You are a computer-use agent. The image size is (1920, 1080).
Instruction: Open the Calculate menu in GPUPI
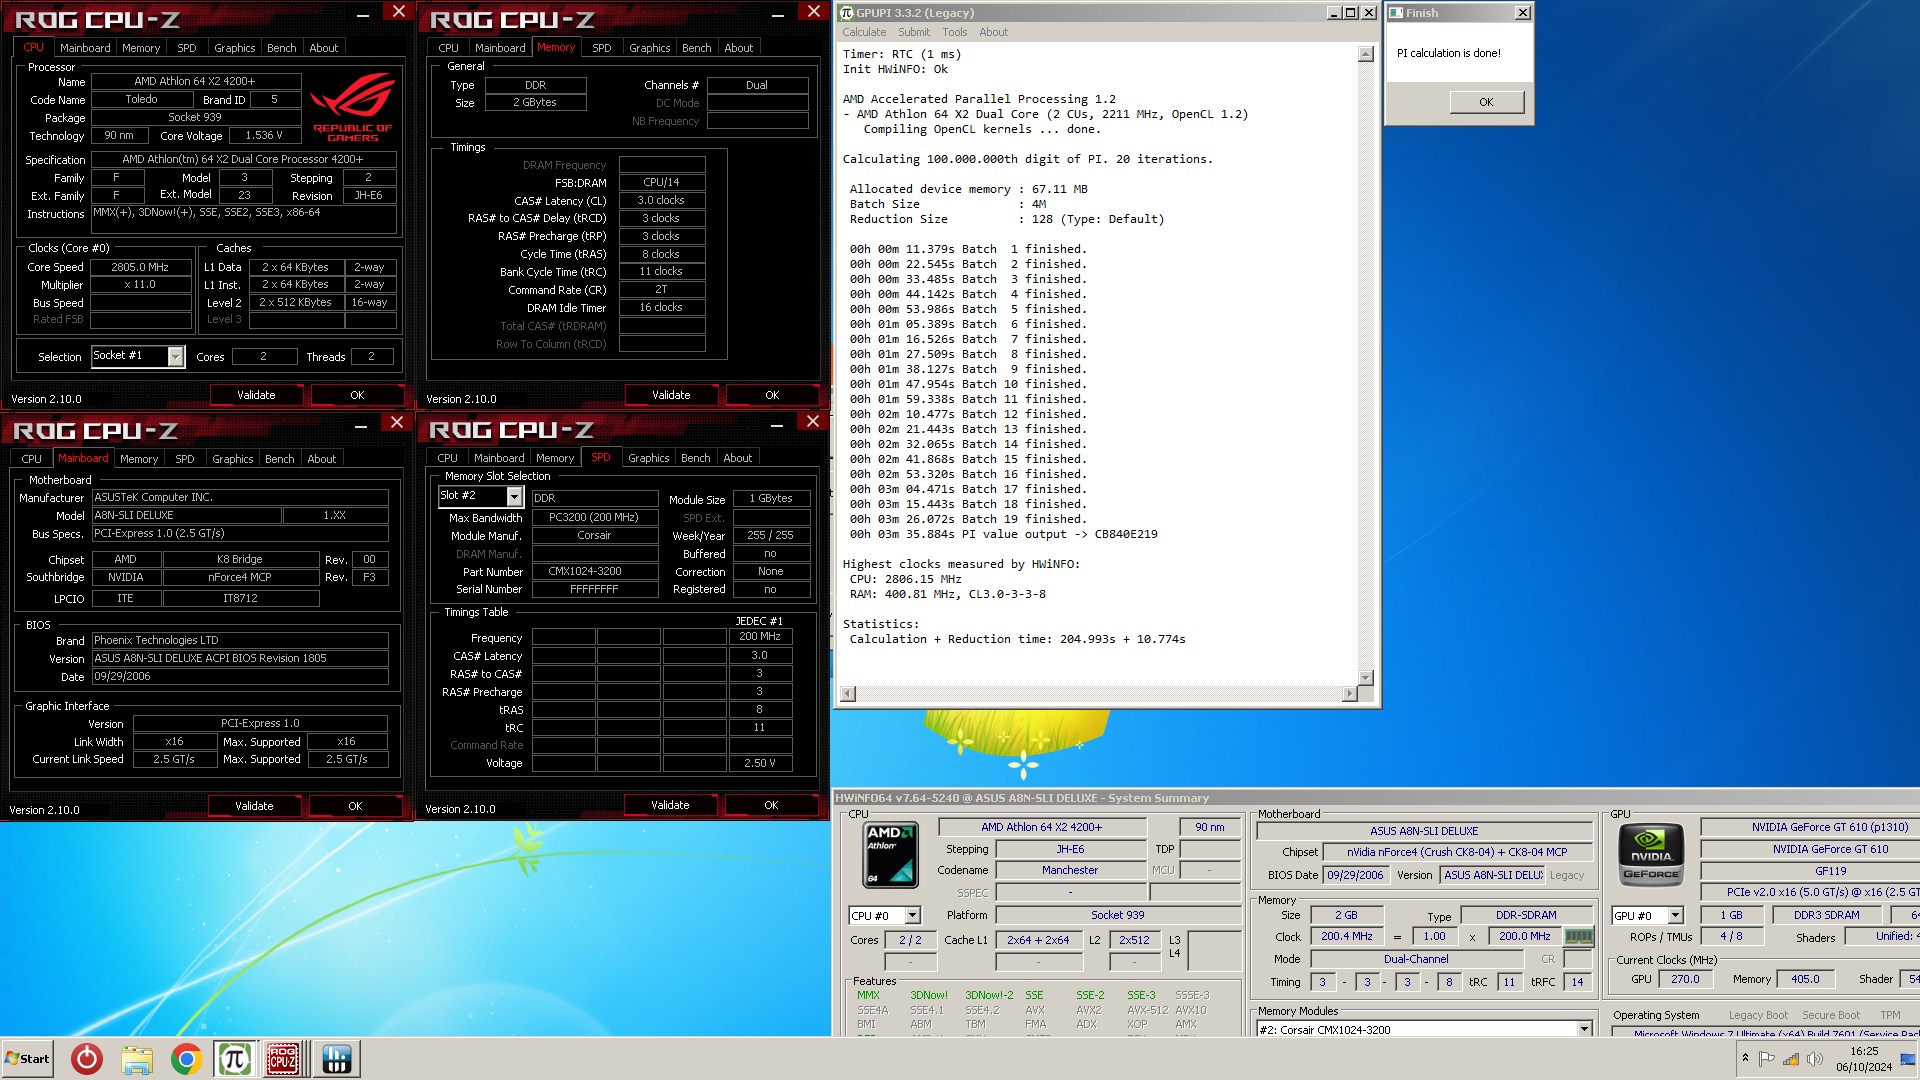[864, 32]
